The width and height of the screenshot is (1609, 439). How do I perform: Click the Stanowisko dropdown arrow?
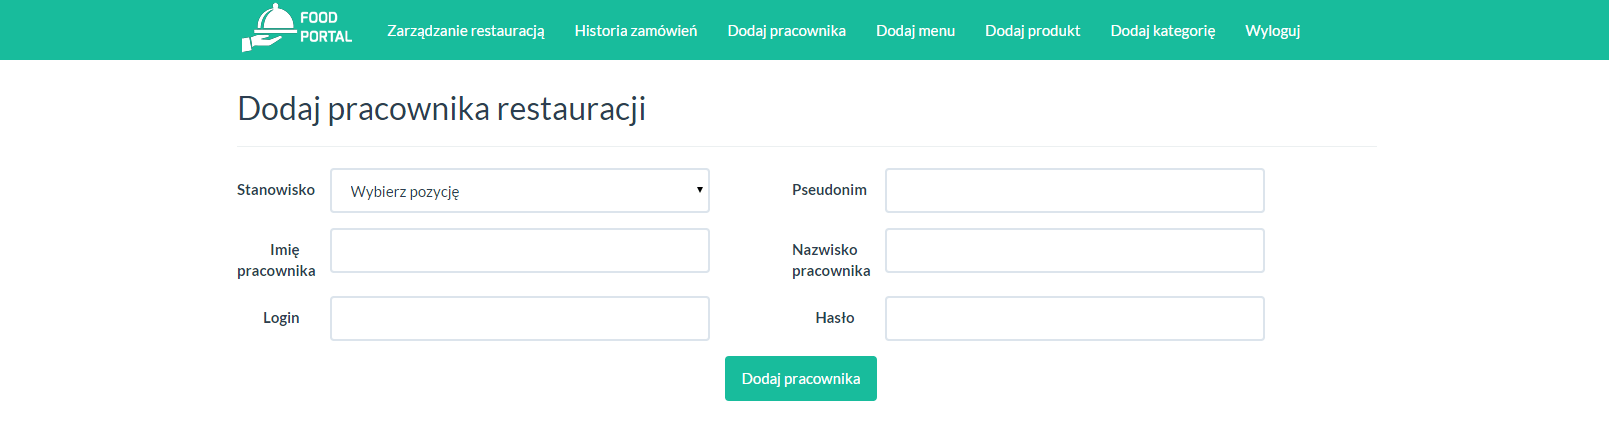pyautogui.click(x=700, y=190)
